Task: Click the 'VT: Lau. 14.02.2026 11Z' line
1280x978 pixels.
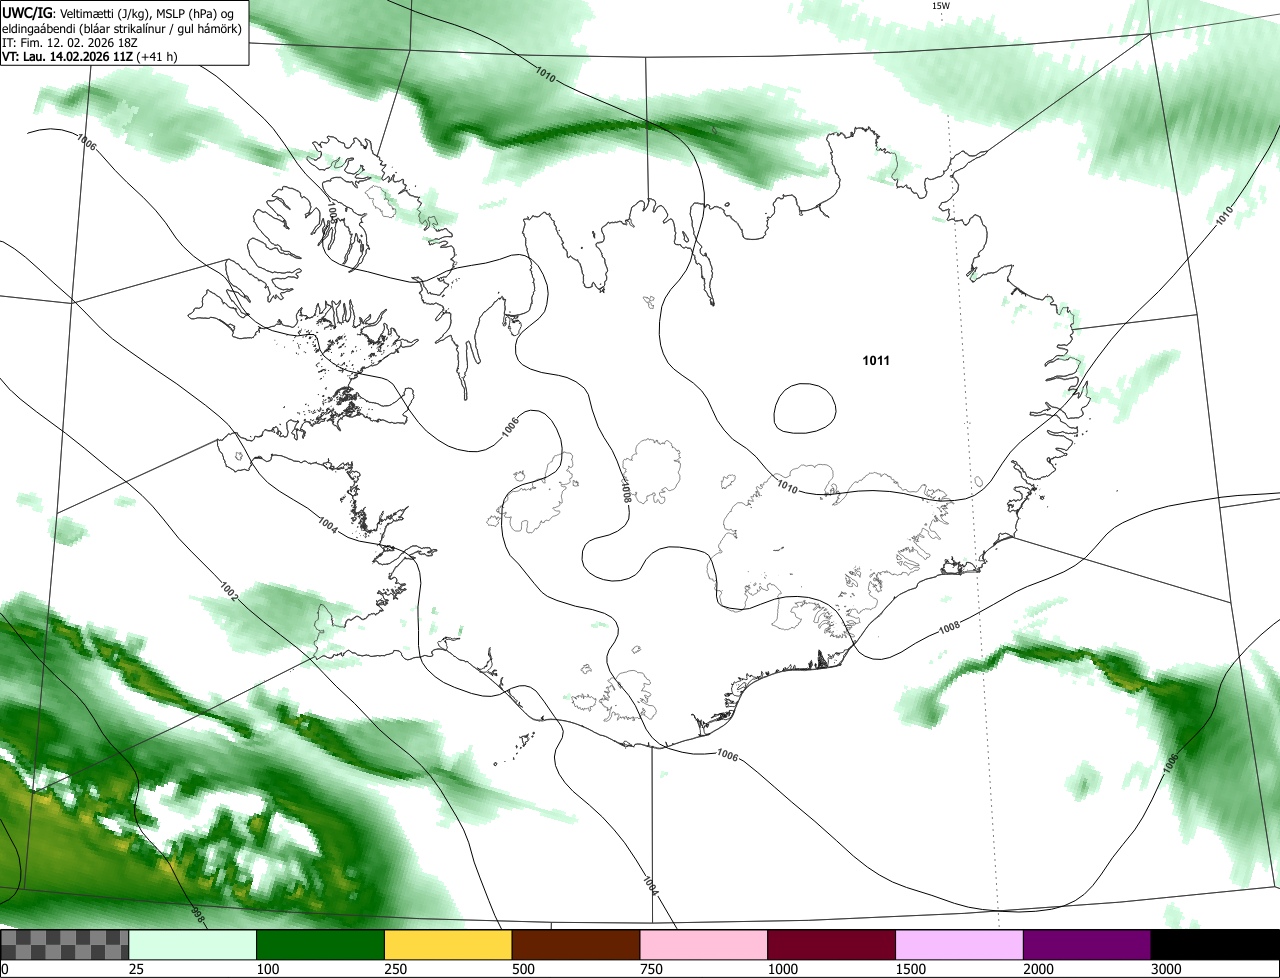Action: 90,56
